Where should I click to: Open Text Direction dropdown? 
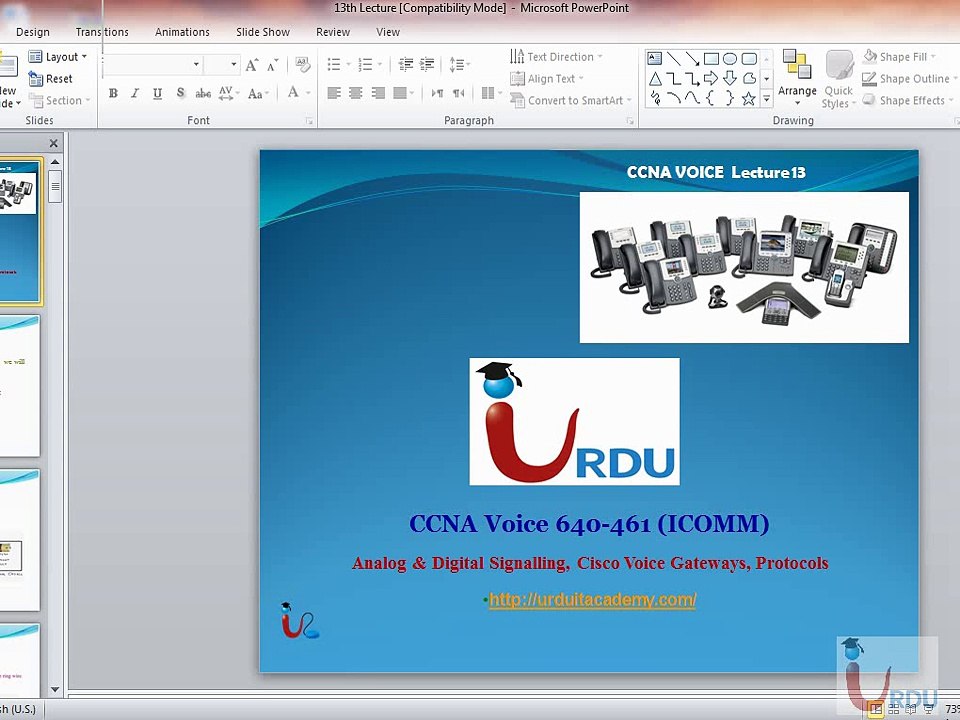coord(556,57)
